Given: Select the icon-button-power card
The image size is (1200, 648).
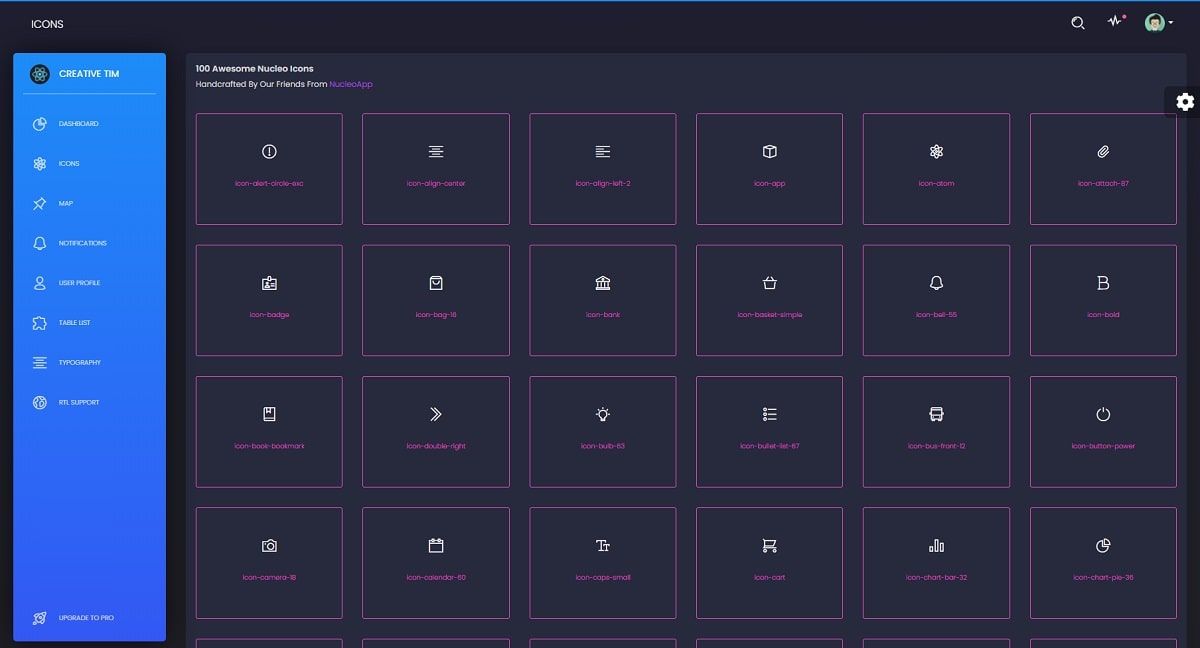Looking at the screenshot, I should click(1102, 430).
